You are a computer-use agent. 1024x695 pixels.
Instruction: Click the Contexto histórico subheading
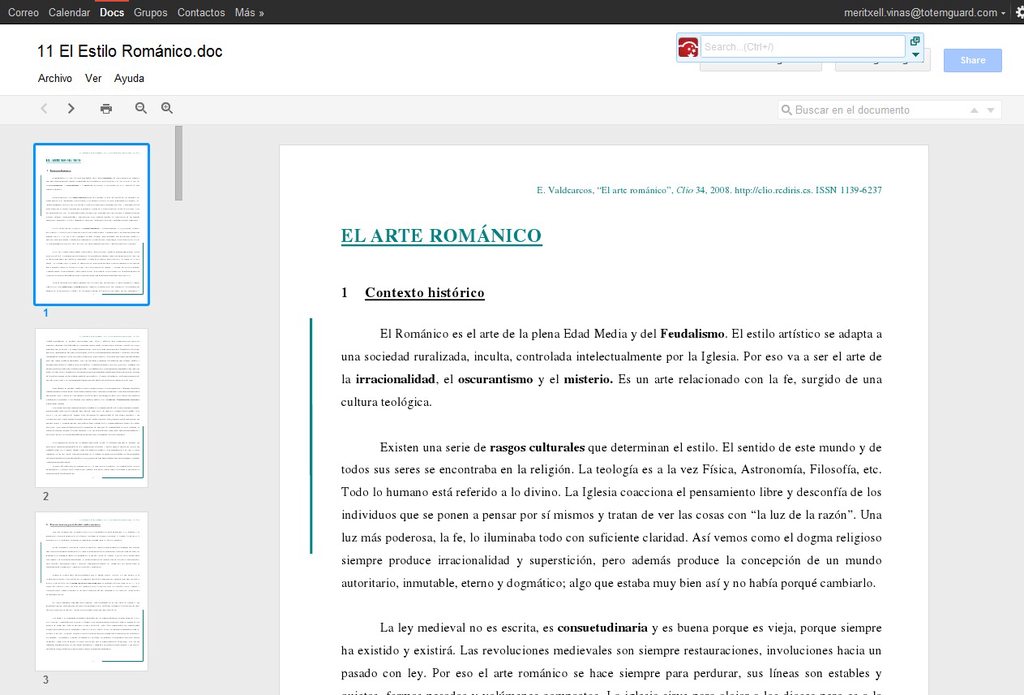424,293
